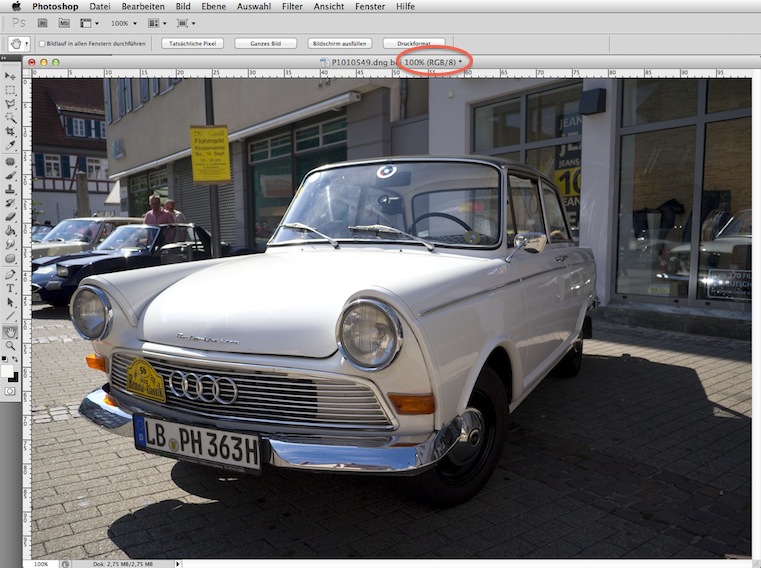The width and height of the screenshot is (761, 568).
Task: Toggle Quick Mask mode icon
Action: [10, 391]
